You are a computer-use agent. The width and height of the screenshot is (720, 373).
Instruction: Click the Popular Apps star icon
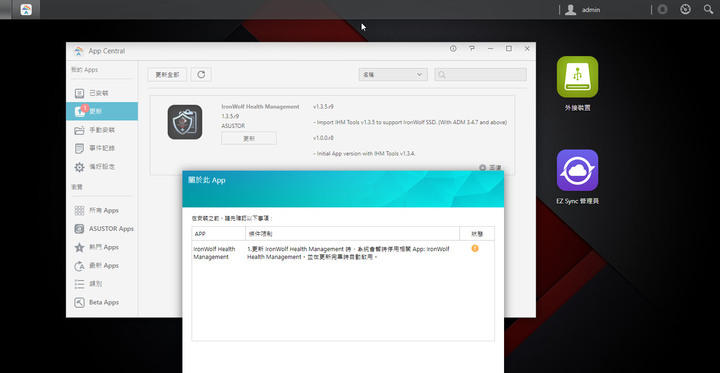79,248
